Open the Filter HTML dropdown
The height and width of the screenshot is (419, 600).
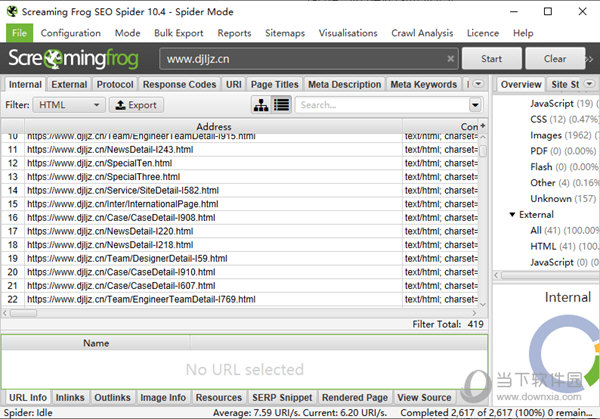pos(69,105)
